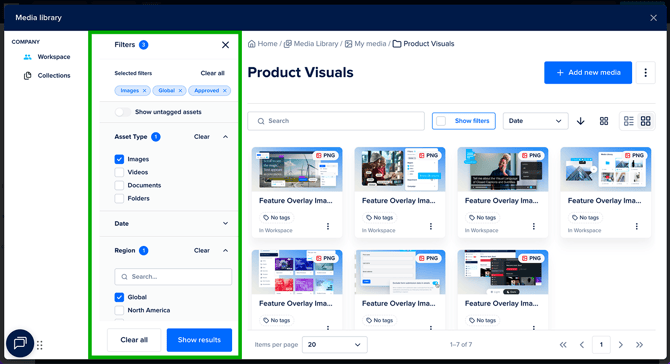
Task: Open the items per page dropdown
Action: pyautogui.click(x=335, y=345)
